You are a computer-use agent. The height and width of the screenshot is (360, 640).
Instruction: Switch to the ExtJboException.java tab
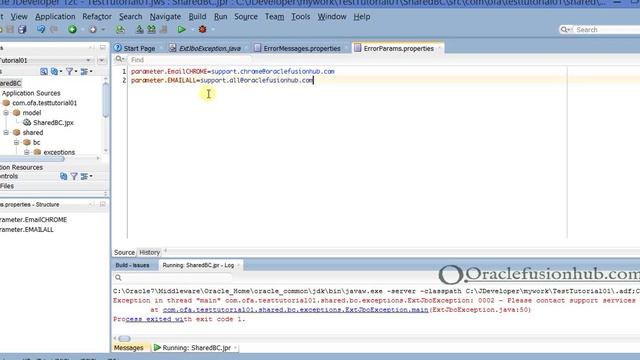point(209,48)
